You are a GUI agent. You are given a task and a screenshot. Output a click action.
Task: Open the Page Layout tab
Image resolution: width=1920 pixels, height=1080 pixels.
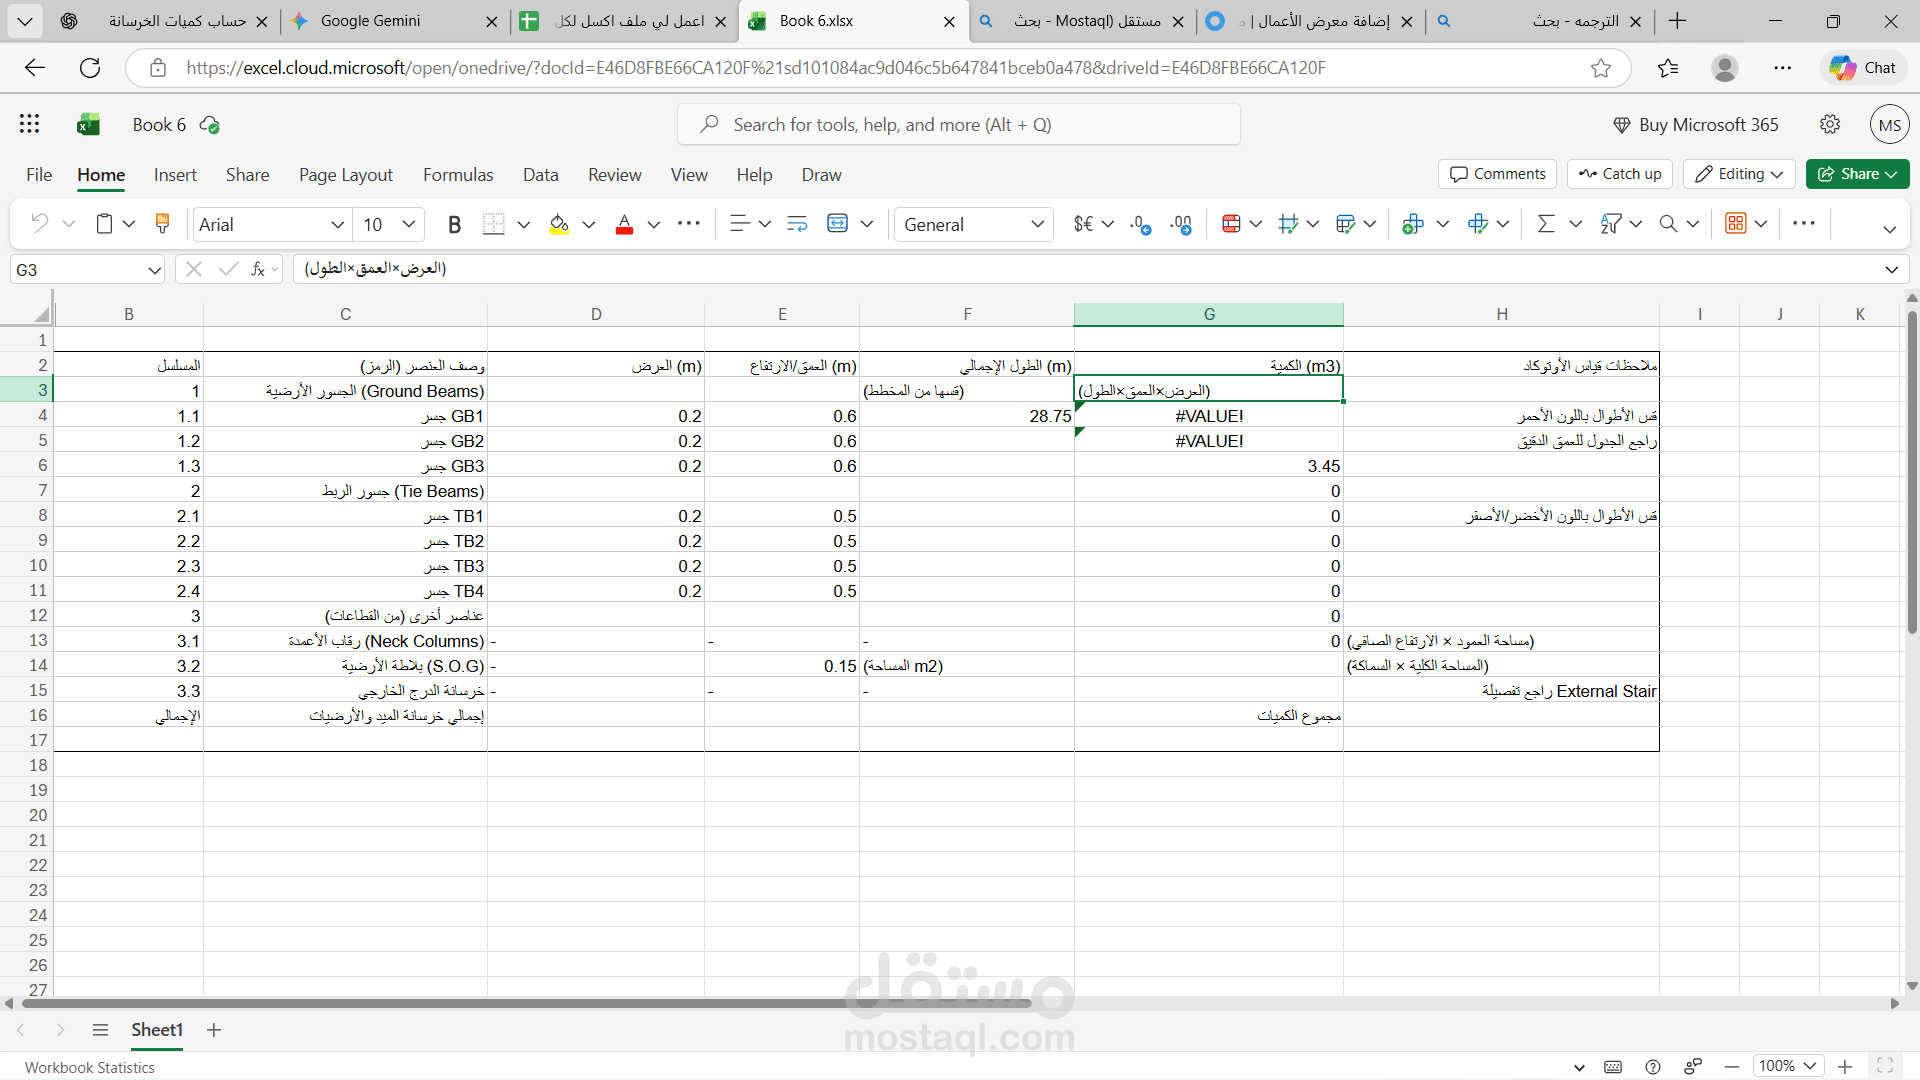coord(346,175)
